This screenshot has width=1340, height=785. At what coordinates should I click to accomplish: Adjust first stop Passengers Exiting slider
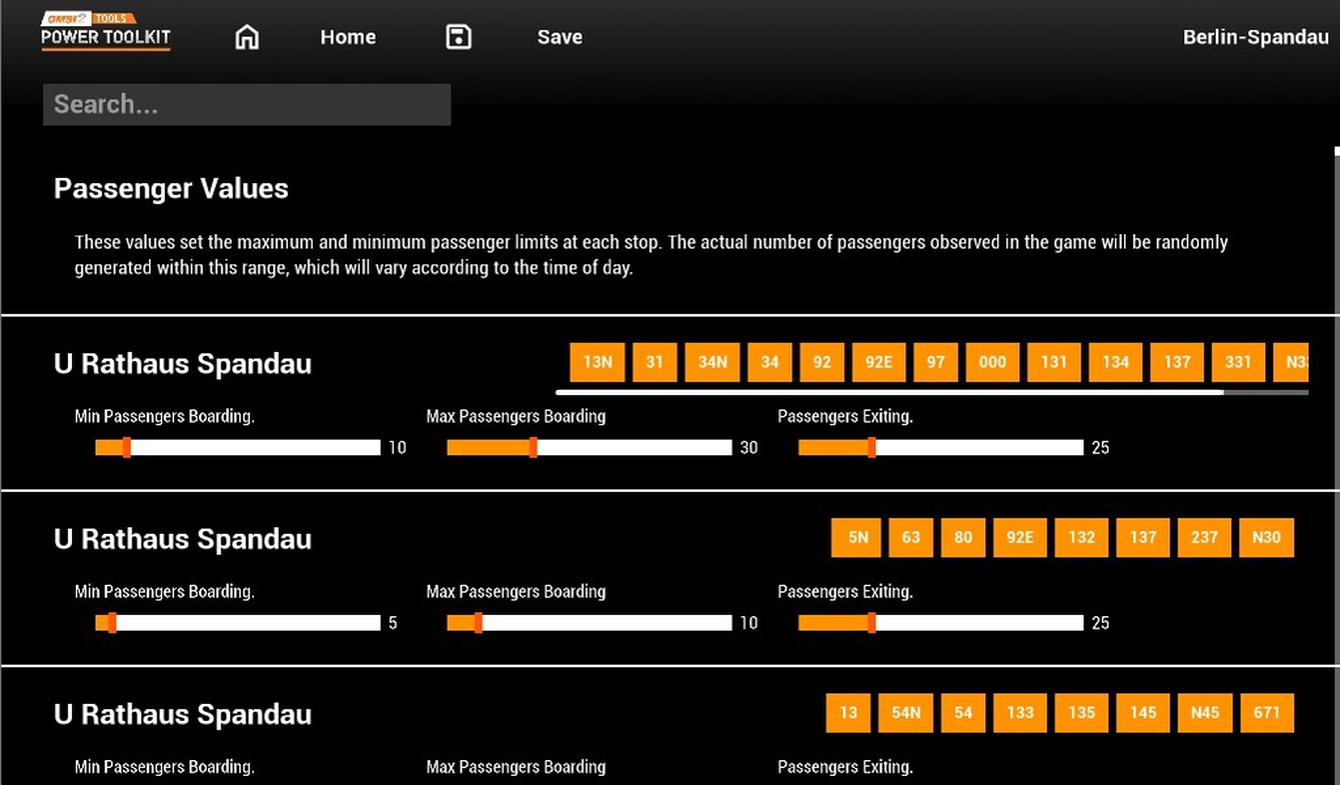[x=941, y=448]
